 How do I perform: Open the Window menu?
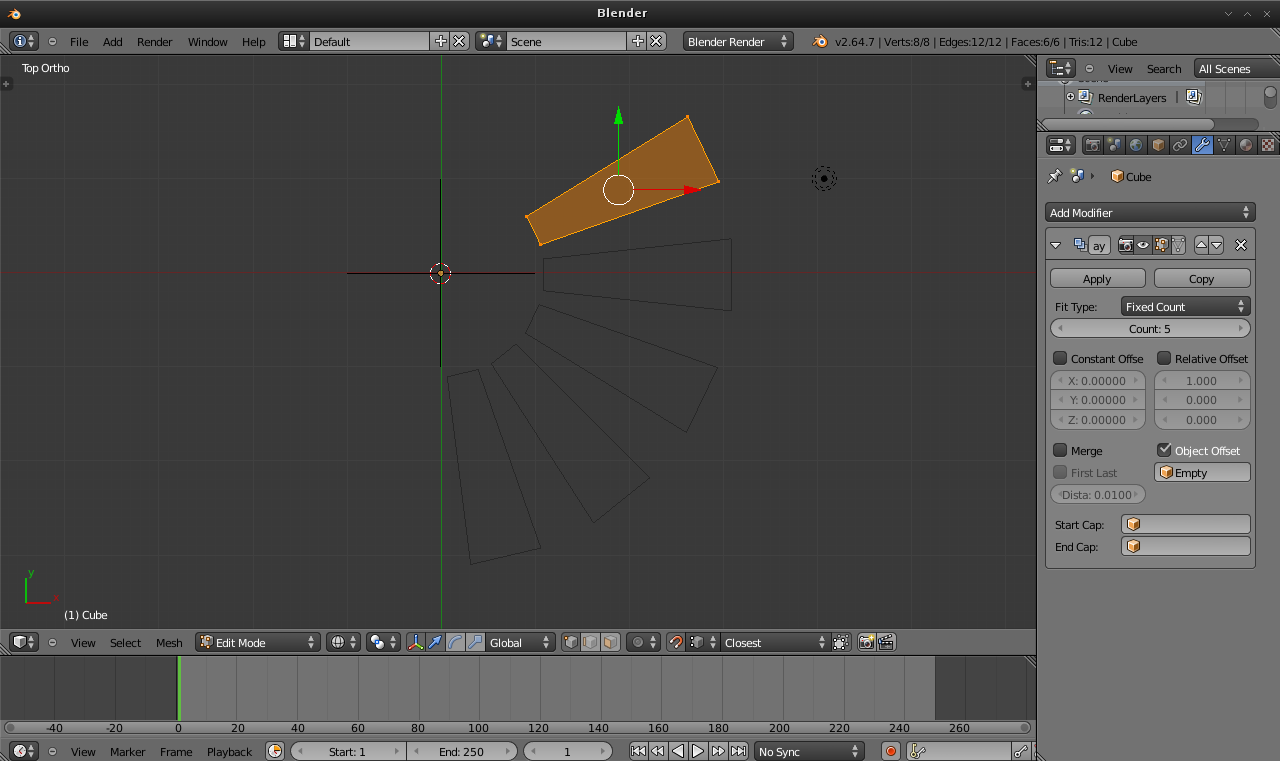[208, 41]
